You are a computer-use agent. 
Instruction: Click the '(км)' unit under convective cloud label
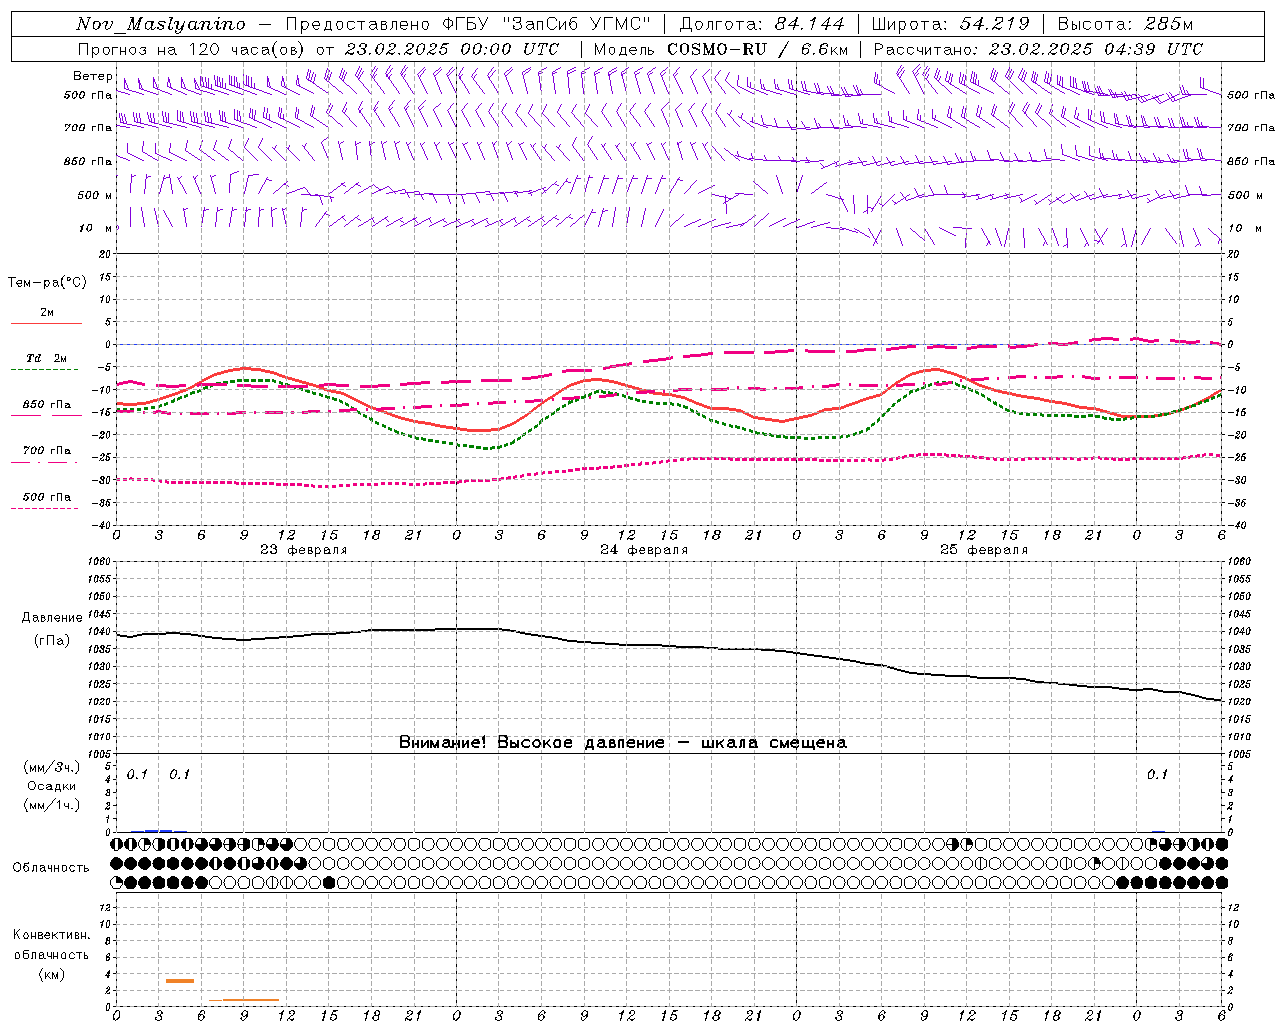point(51,974)
